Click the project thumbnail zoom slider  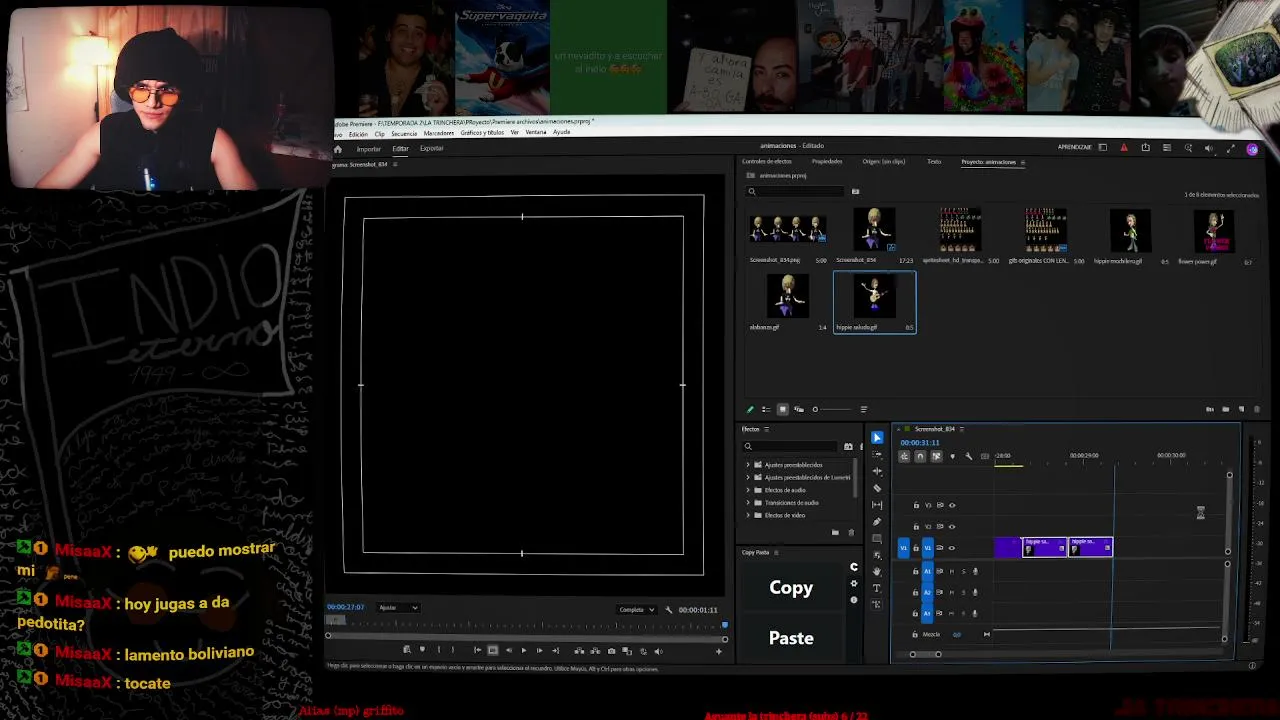coord(832,409)
